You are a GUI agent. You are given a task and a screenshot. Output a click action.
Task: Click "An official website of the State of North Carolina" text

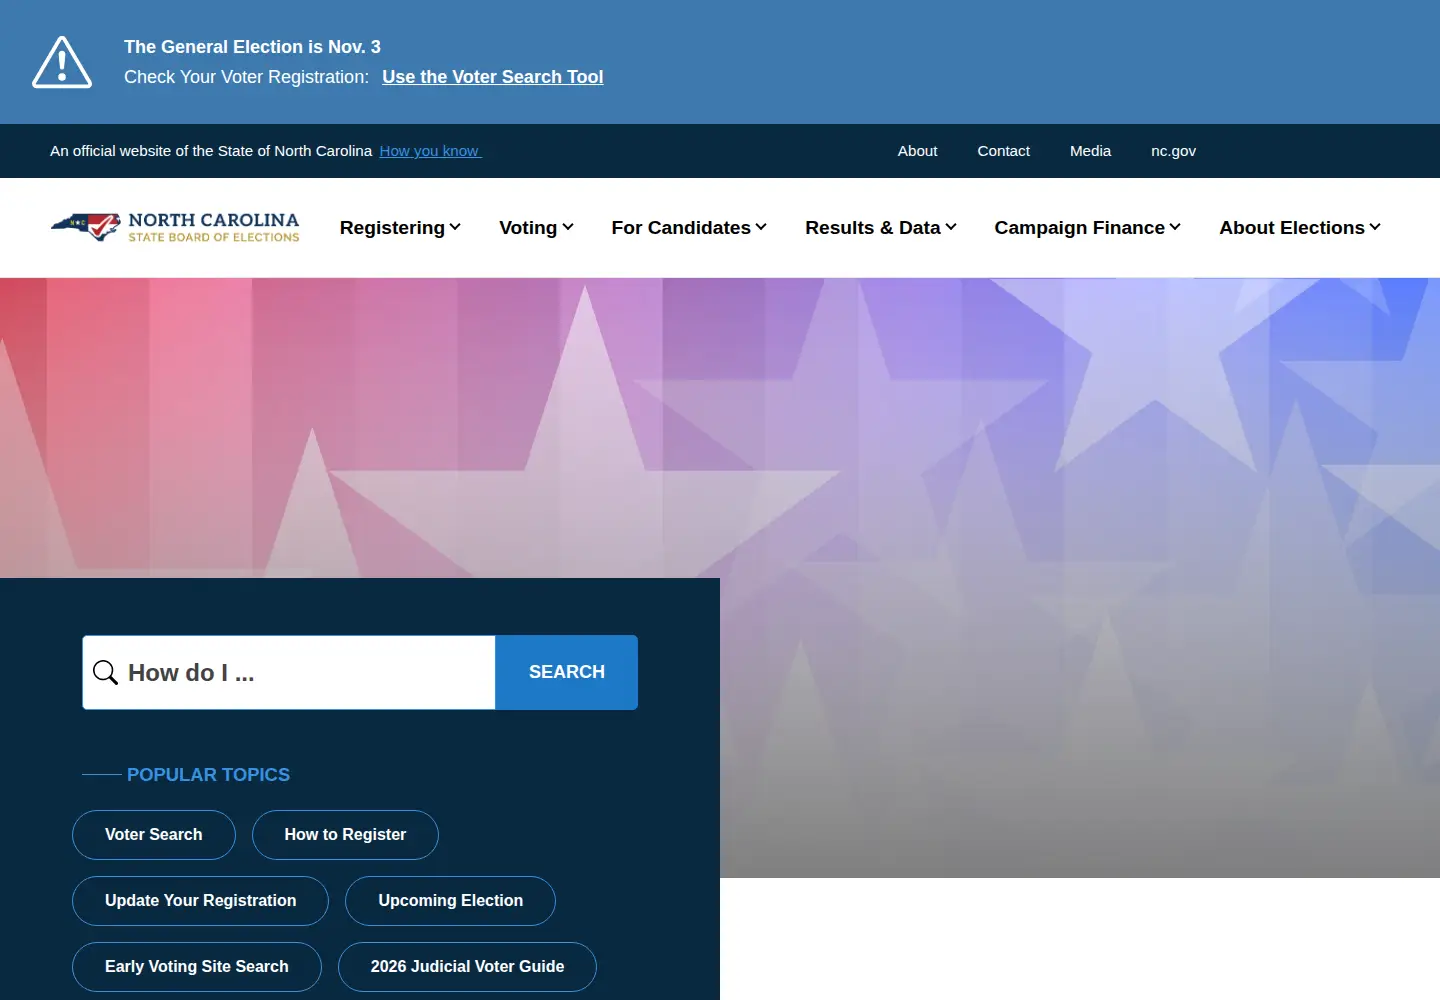(211, 151)
